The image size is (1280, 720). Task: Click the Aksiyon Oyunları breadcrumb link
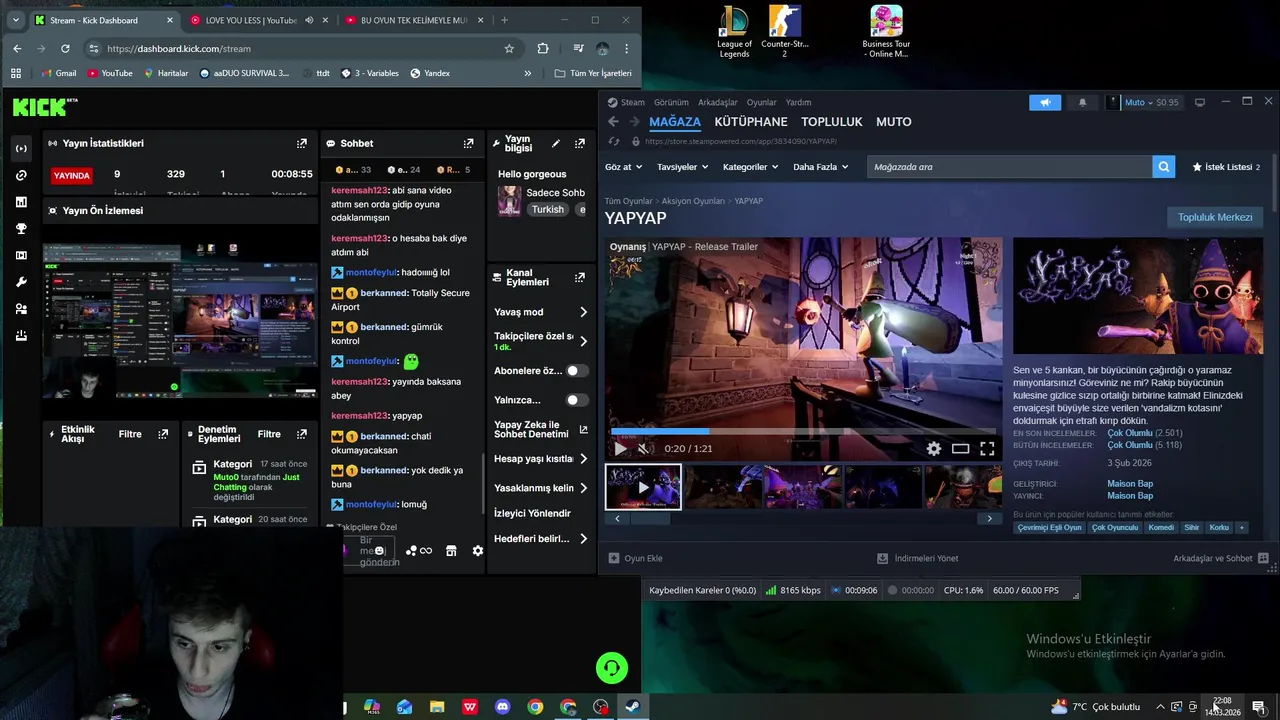click(693, 201)
